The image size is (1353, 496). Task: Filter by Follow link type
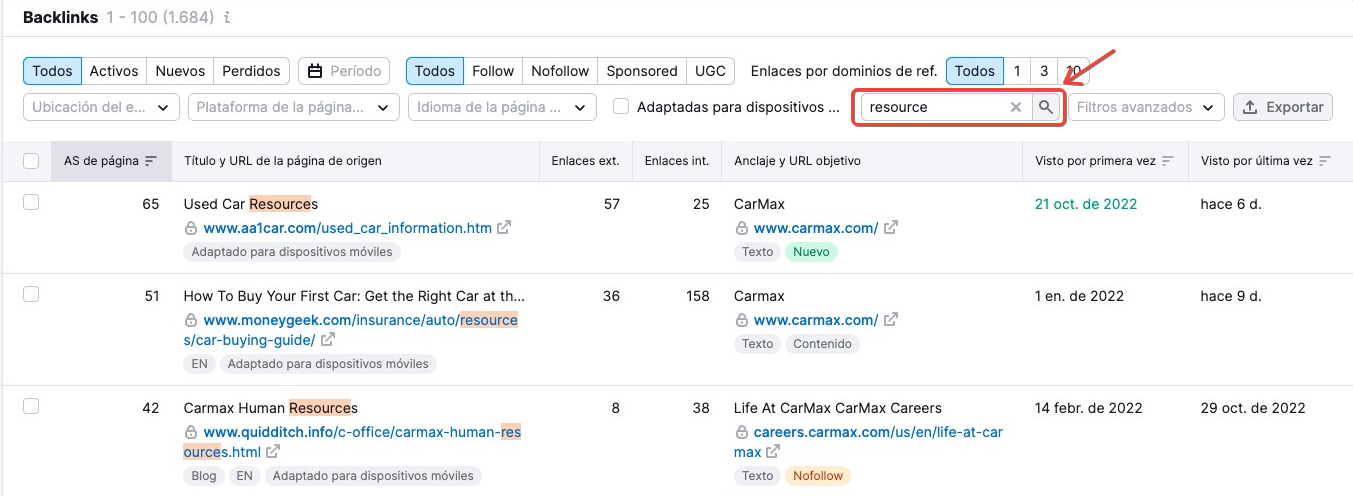493,71
